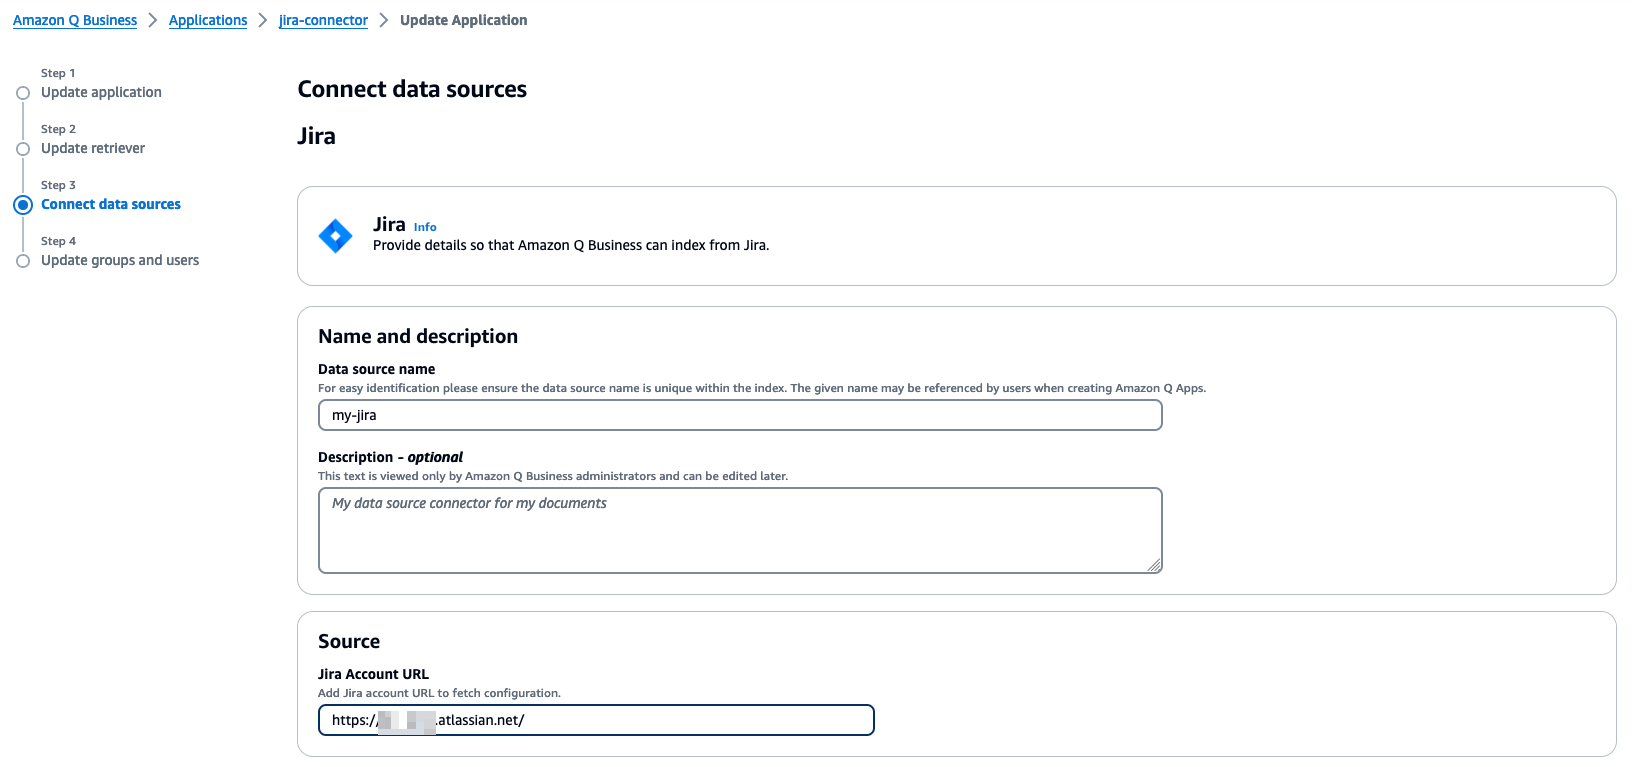Viewport: 1635px width, 767px height.
Task: Click the Connect data sources step label
Action: [x=111, y=204]
